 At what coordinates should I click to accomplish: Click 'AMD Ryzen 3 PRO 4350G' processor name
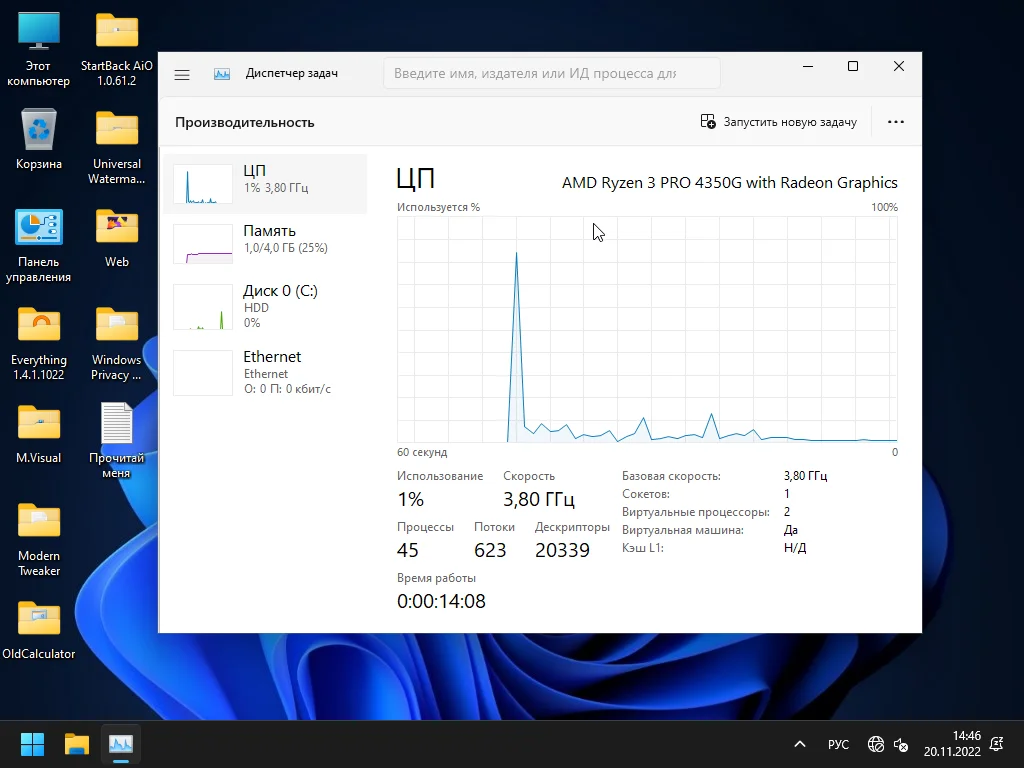[729, 183]
